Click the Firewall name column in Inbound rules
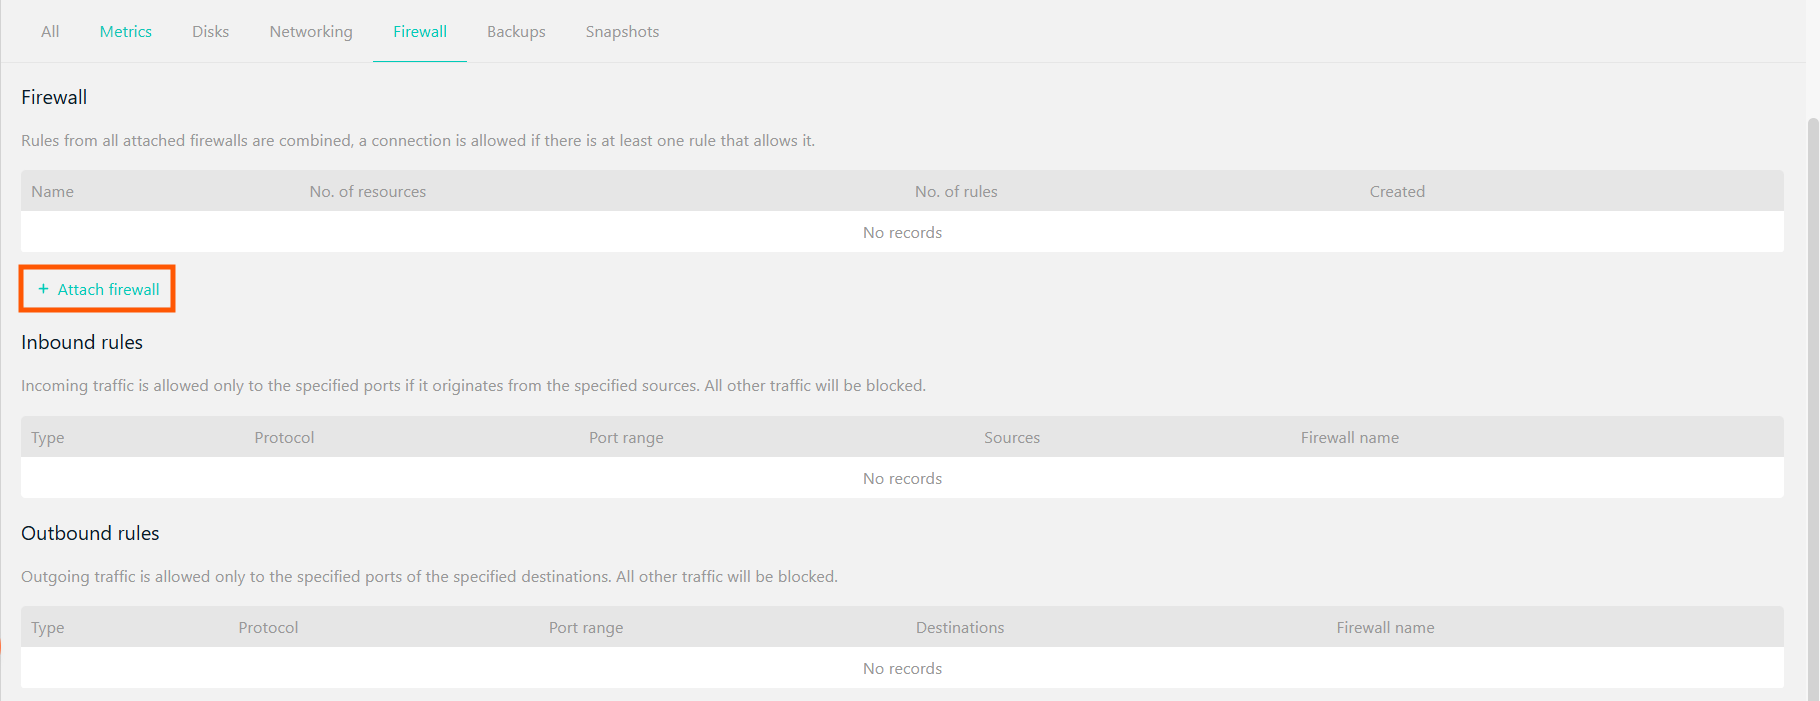 click(1349, 437)
